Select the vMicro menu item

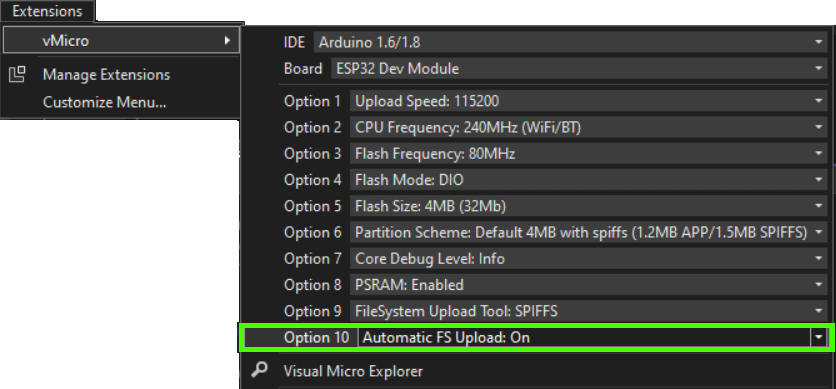121,40
